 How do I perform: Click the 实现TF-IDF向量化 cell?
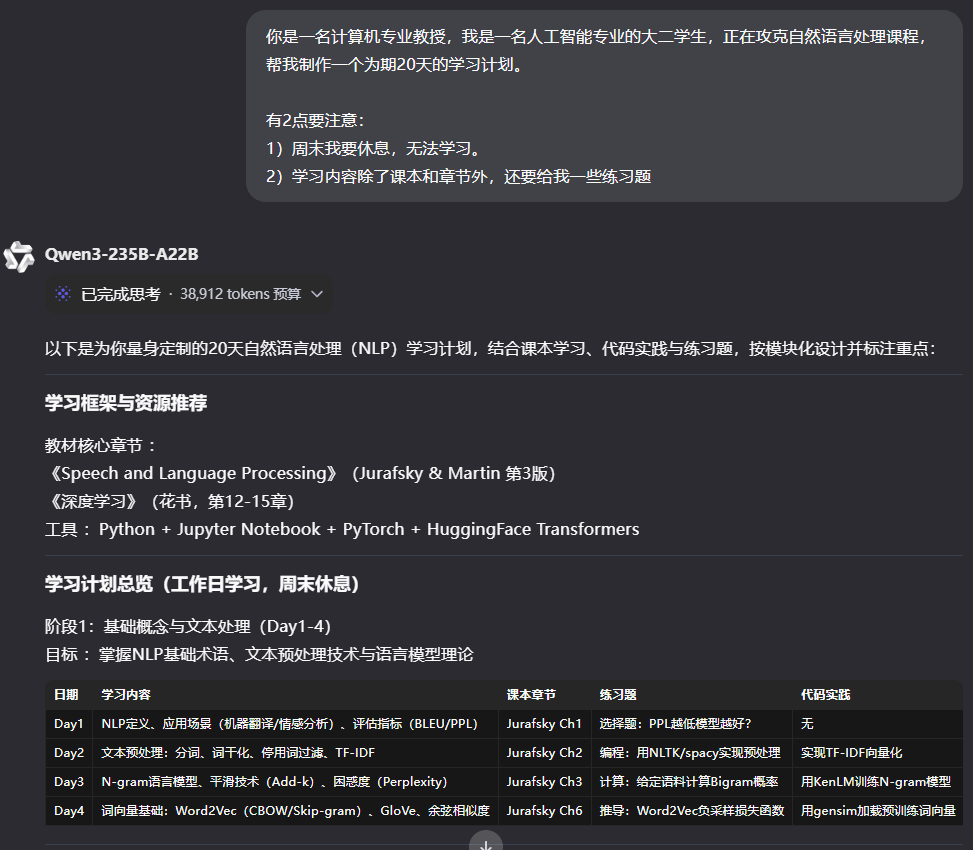[877, 753]
